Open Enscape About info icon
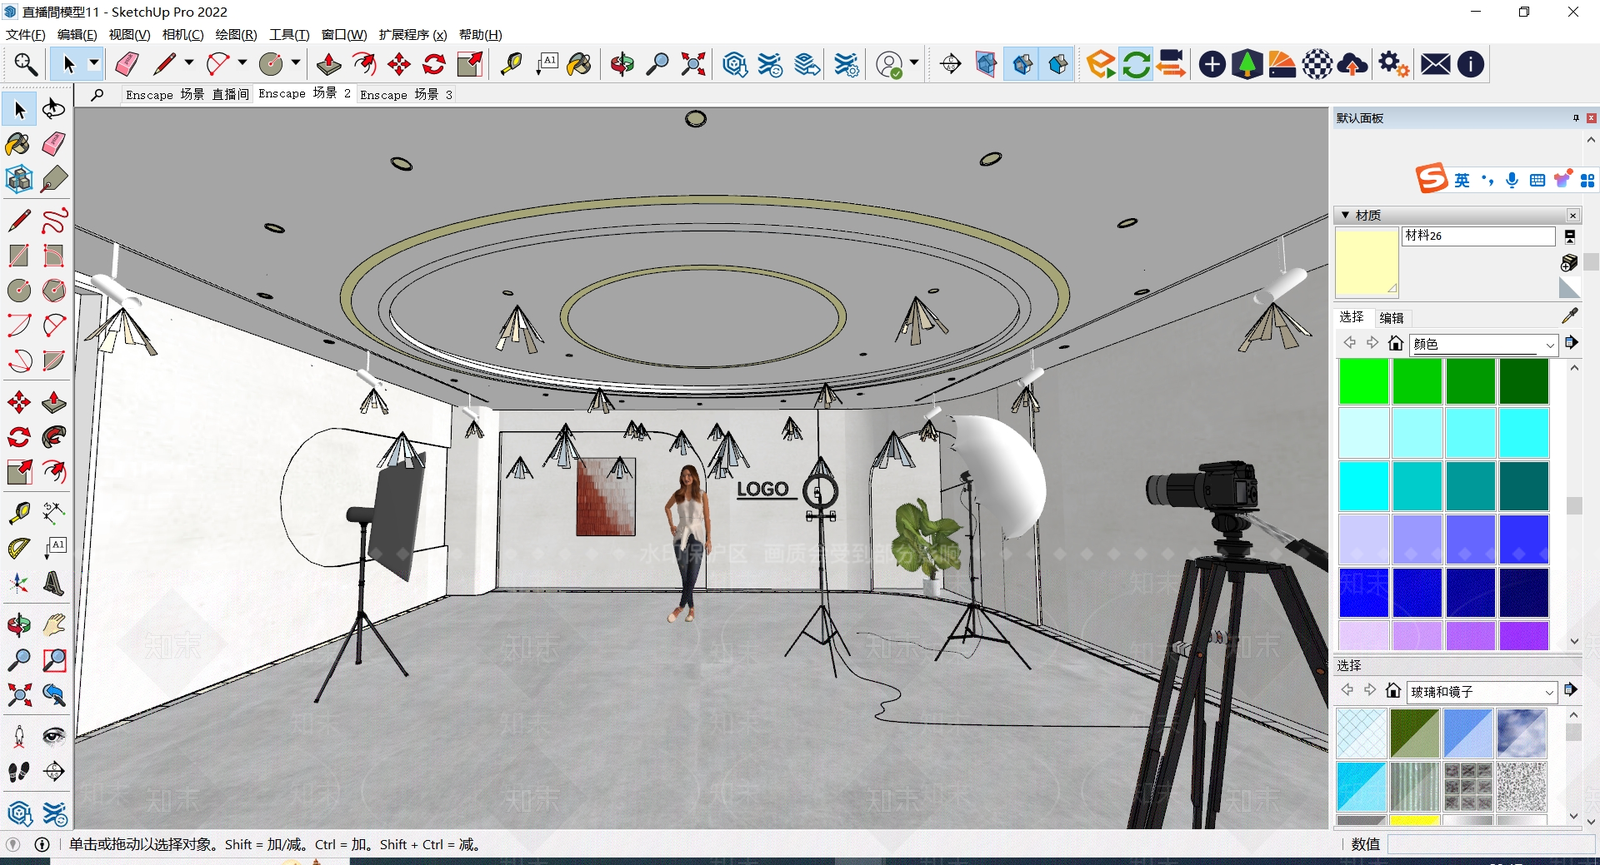Image resolution: width=1600 pixels, height=865 pixels. tap(1470, 64)
